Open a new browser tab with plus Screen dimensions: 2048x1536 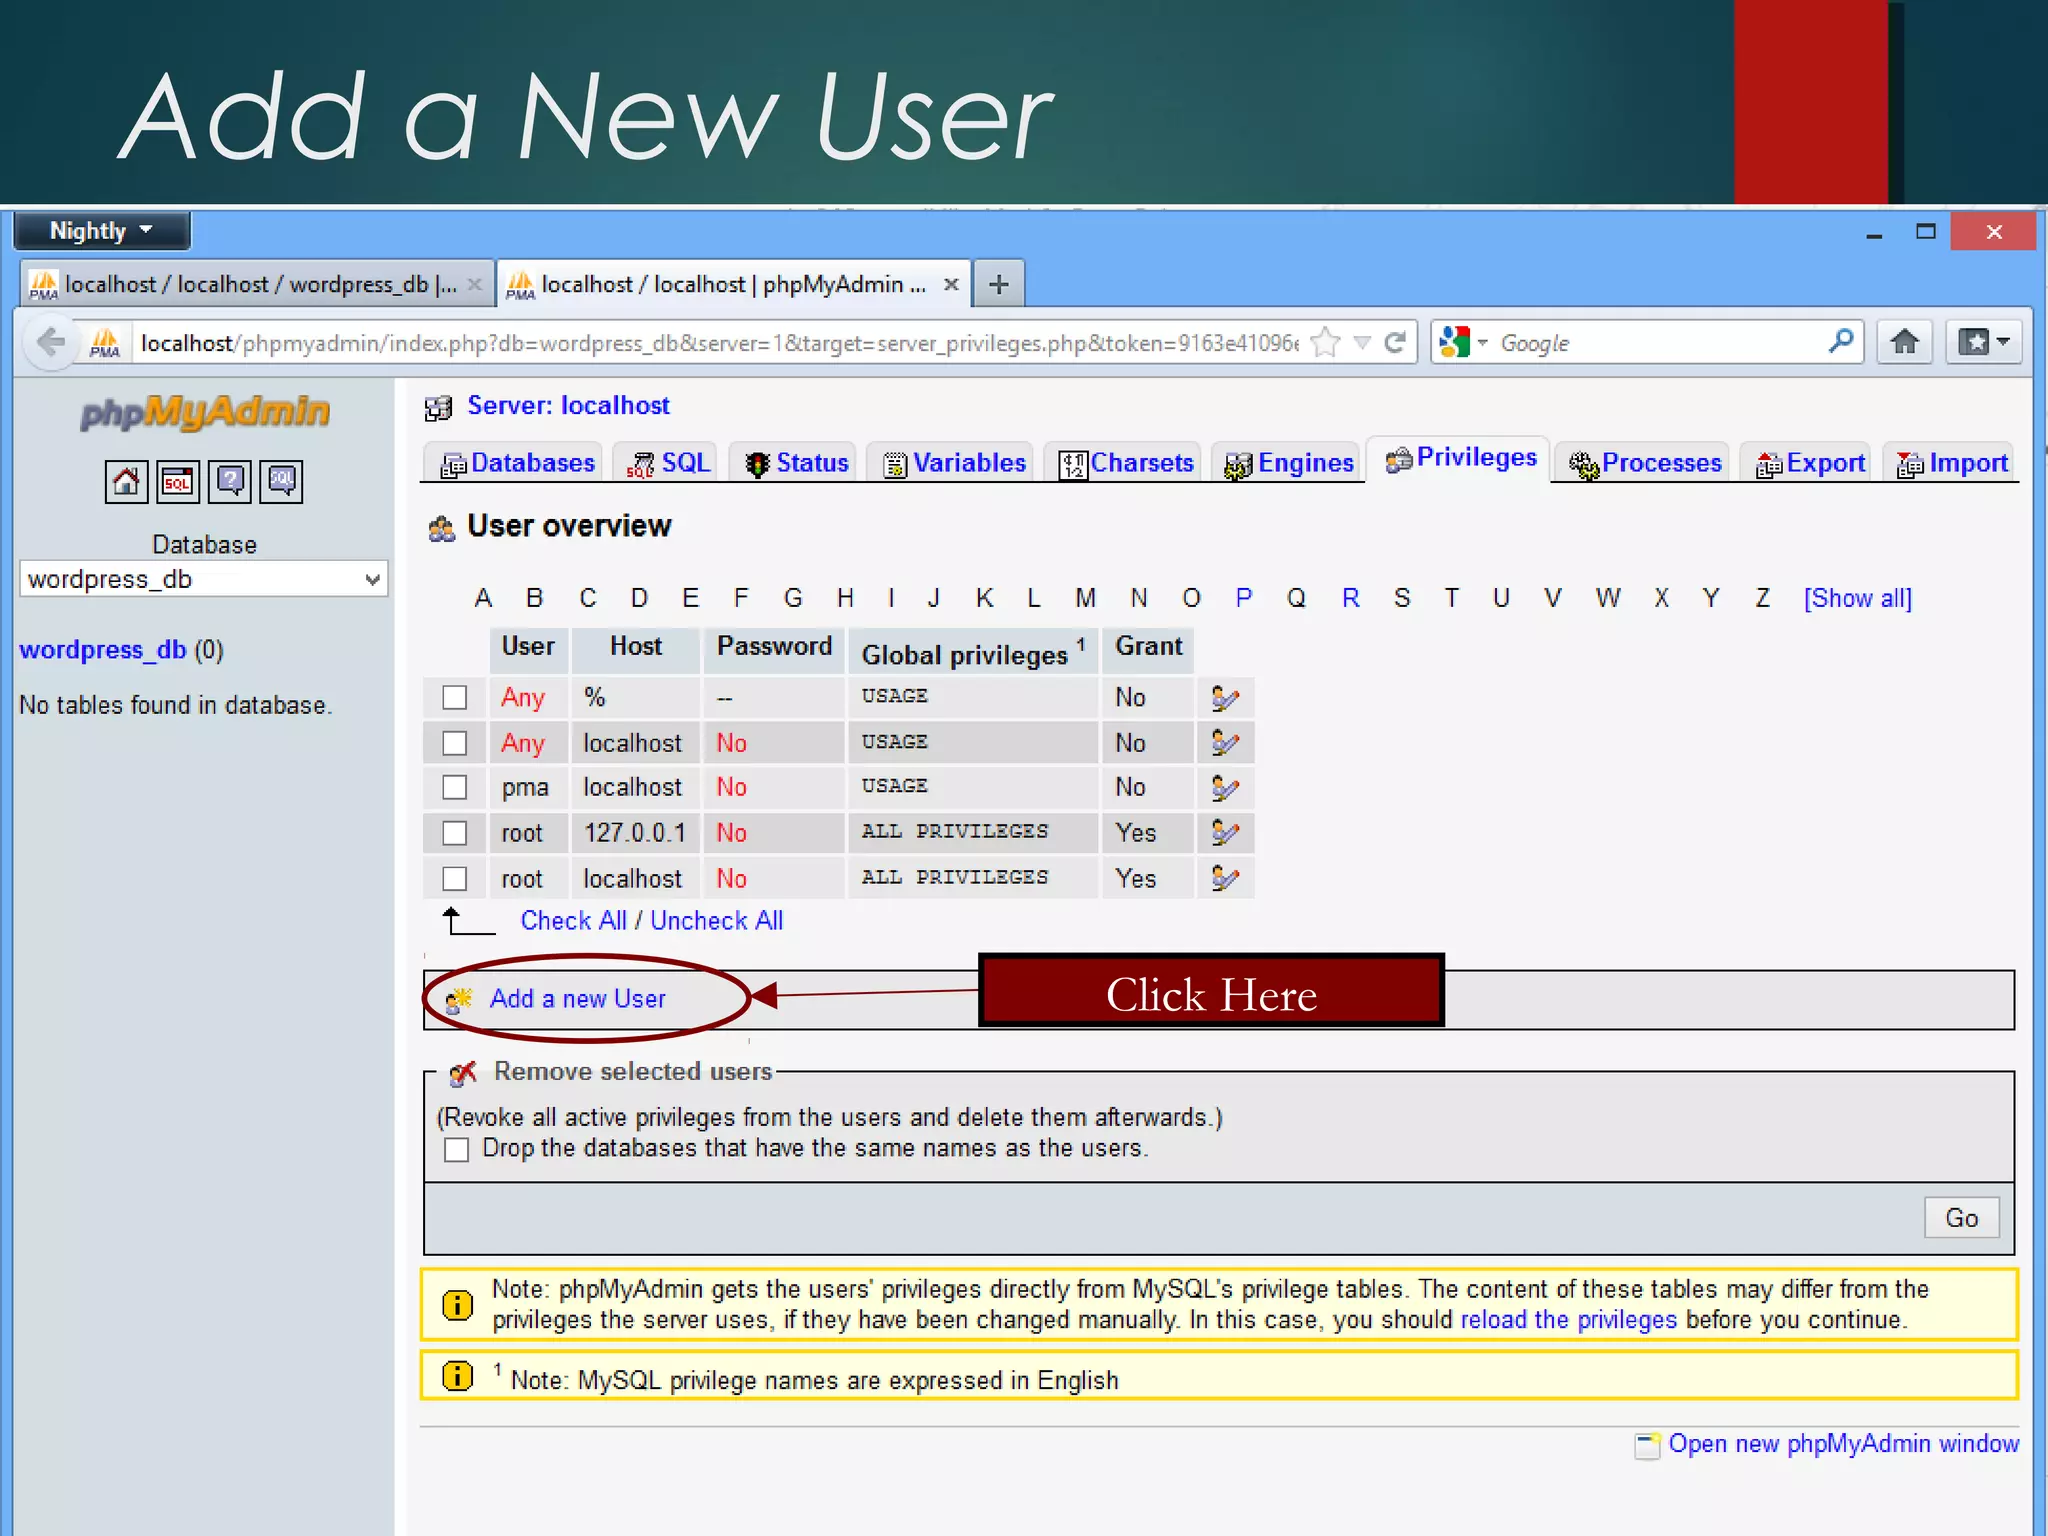[998, 284]
